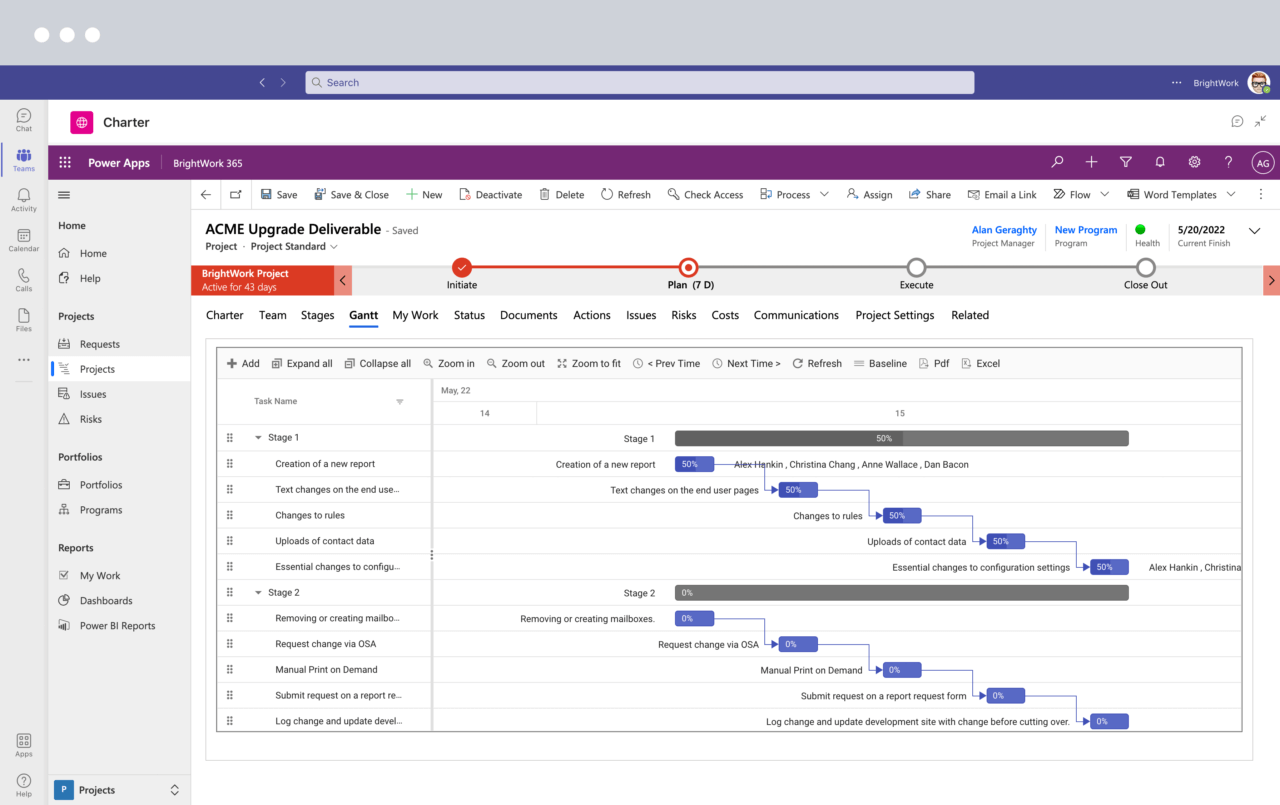Click the Plan stage marker on the timeline
Viewport: 1280px width, 805px height.
click(688, 268)
